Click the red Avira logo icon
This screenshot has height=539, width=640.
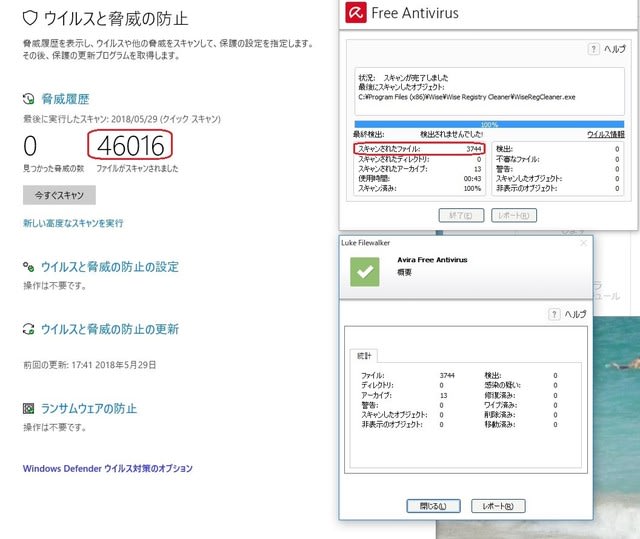click(356, 13)
